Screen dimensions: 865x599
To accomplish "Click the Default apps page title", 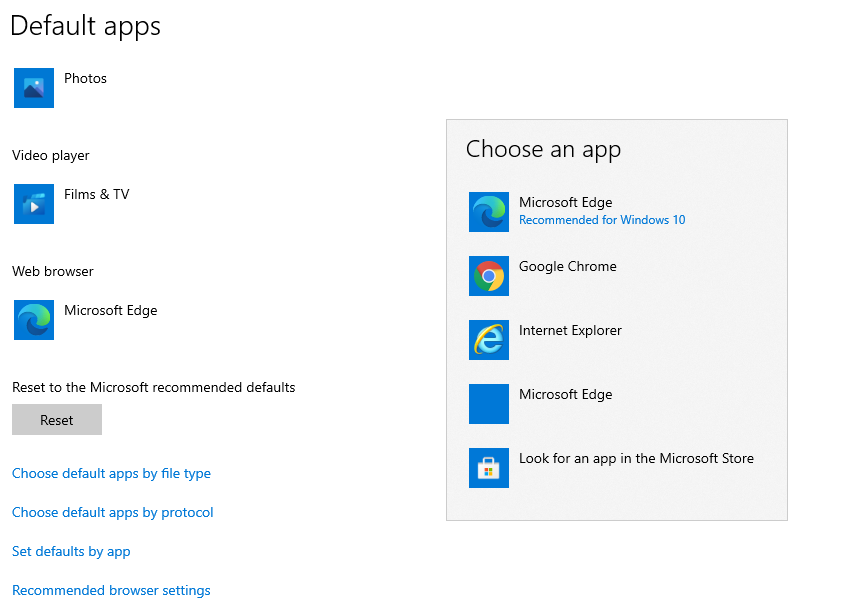I will pyautogui.click(x=86, y=26).
